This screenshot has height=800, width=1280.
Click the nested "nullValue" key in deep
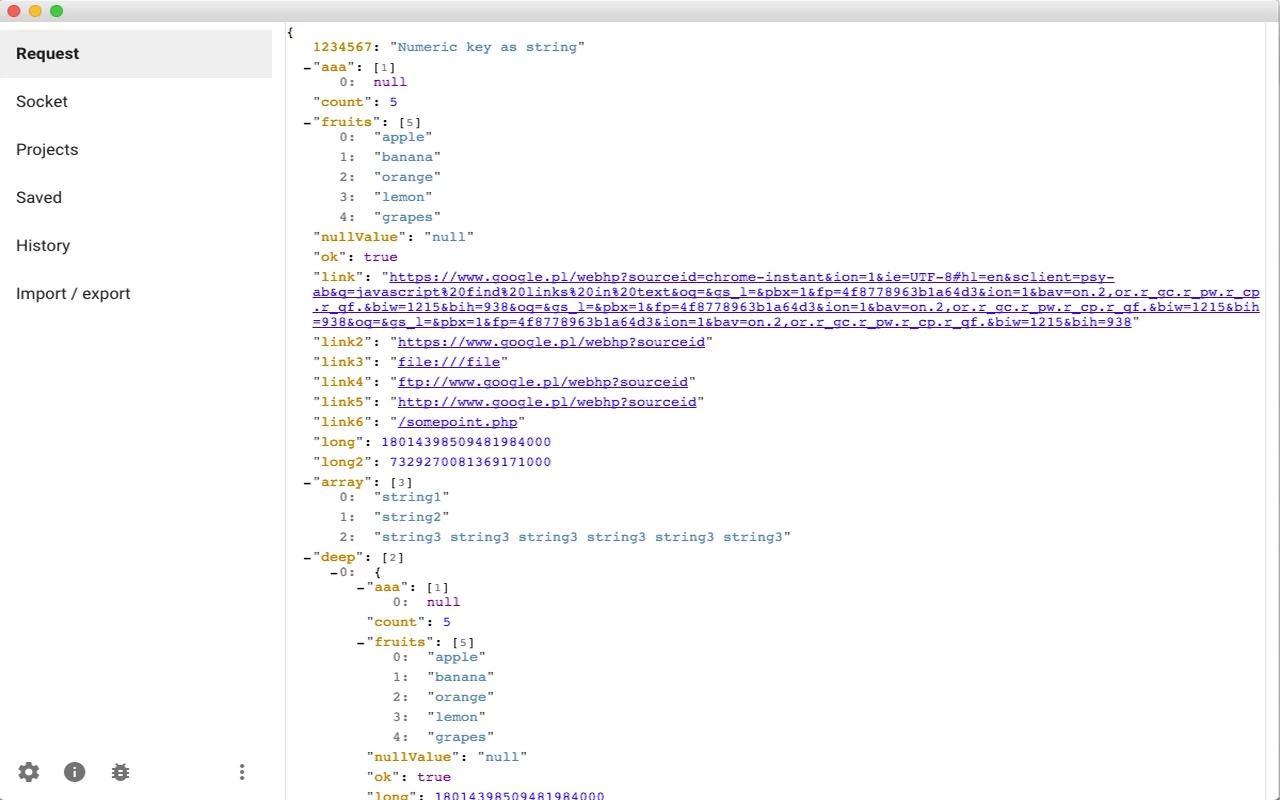[x=413, y=757]
